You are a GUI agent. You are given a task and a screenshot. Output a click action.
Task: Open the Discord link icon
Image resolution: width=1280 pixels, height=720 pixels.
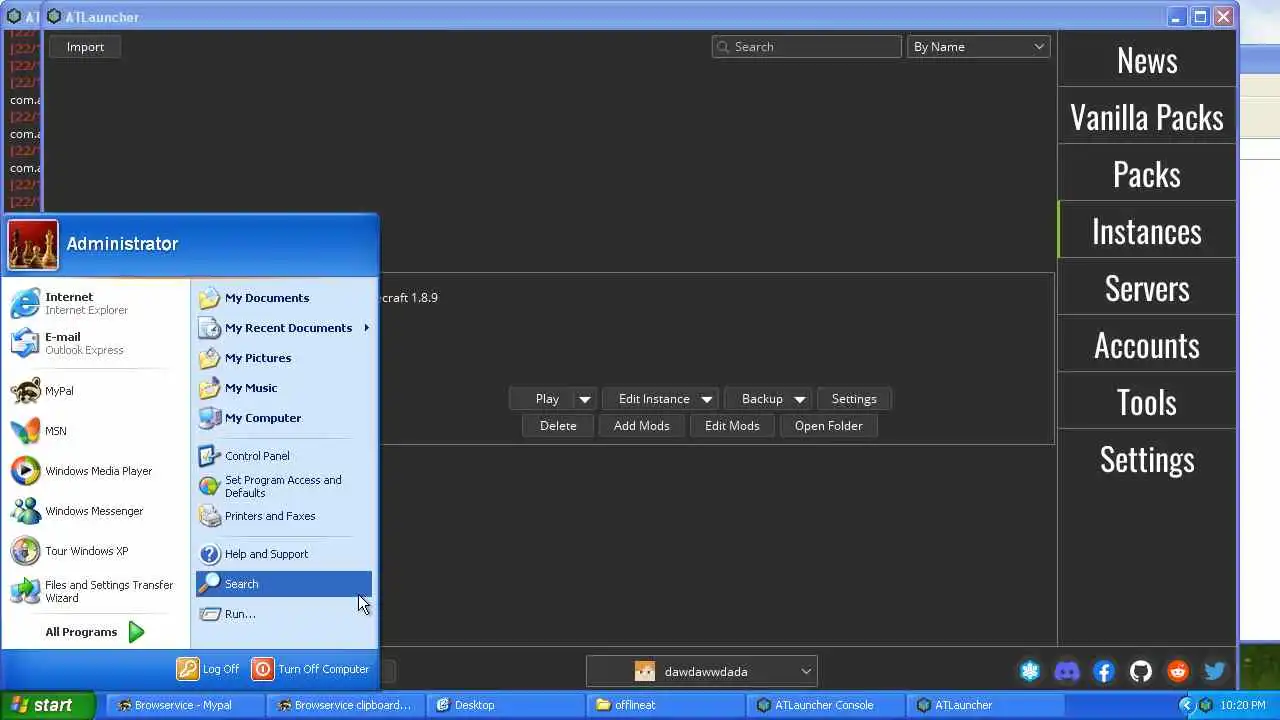(x=1067, y=672)
